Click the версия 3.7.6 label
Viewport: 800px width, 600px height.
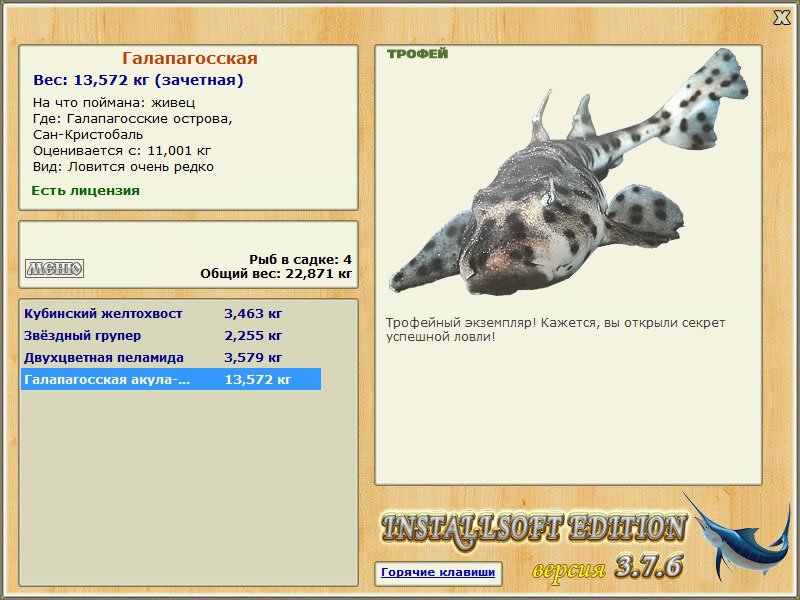pos(607,567)
